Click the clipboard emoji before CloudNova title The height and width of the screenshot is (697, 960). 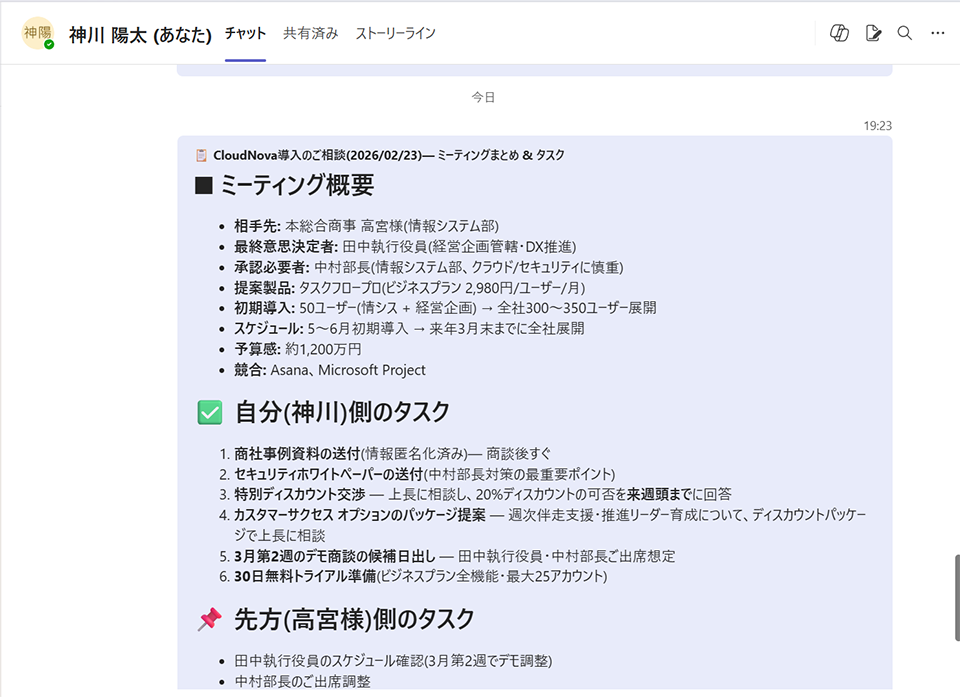[201, 156]
